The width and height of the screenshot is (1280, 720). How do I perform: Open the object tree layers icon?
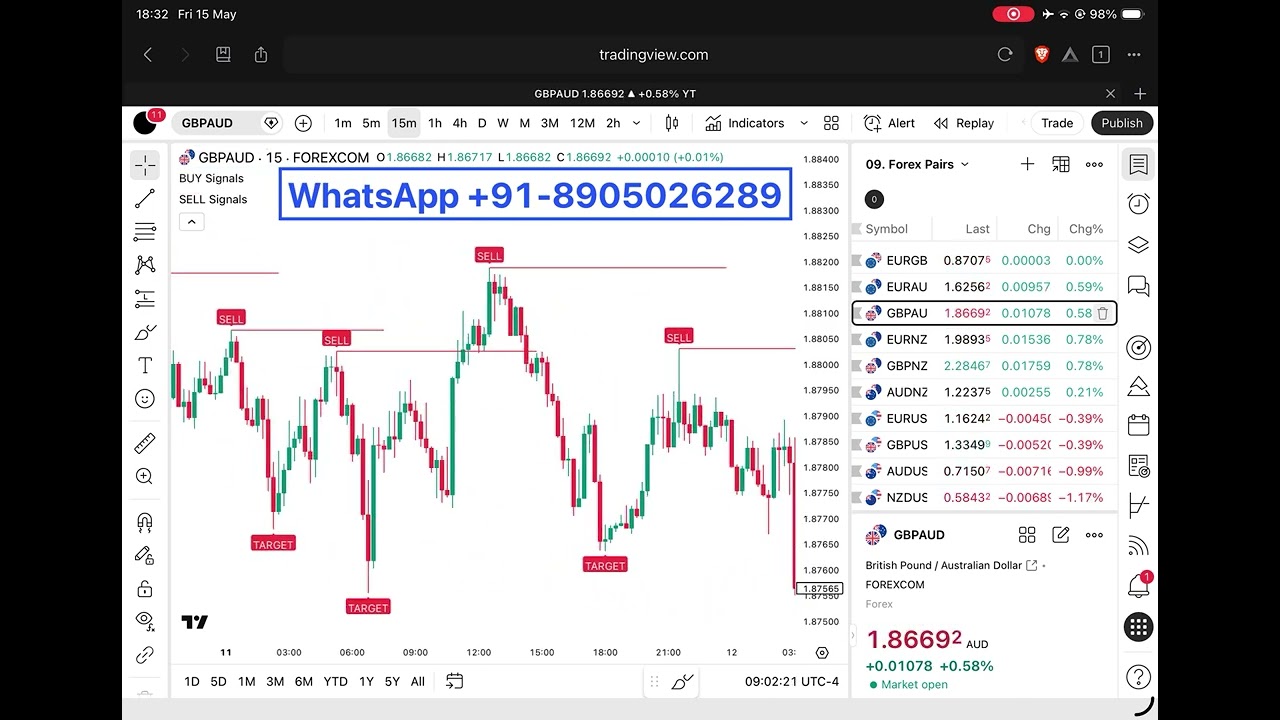1138,245
